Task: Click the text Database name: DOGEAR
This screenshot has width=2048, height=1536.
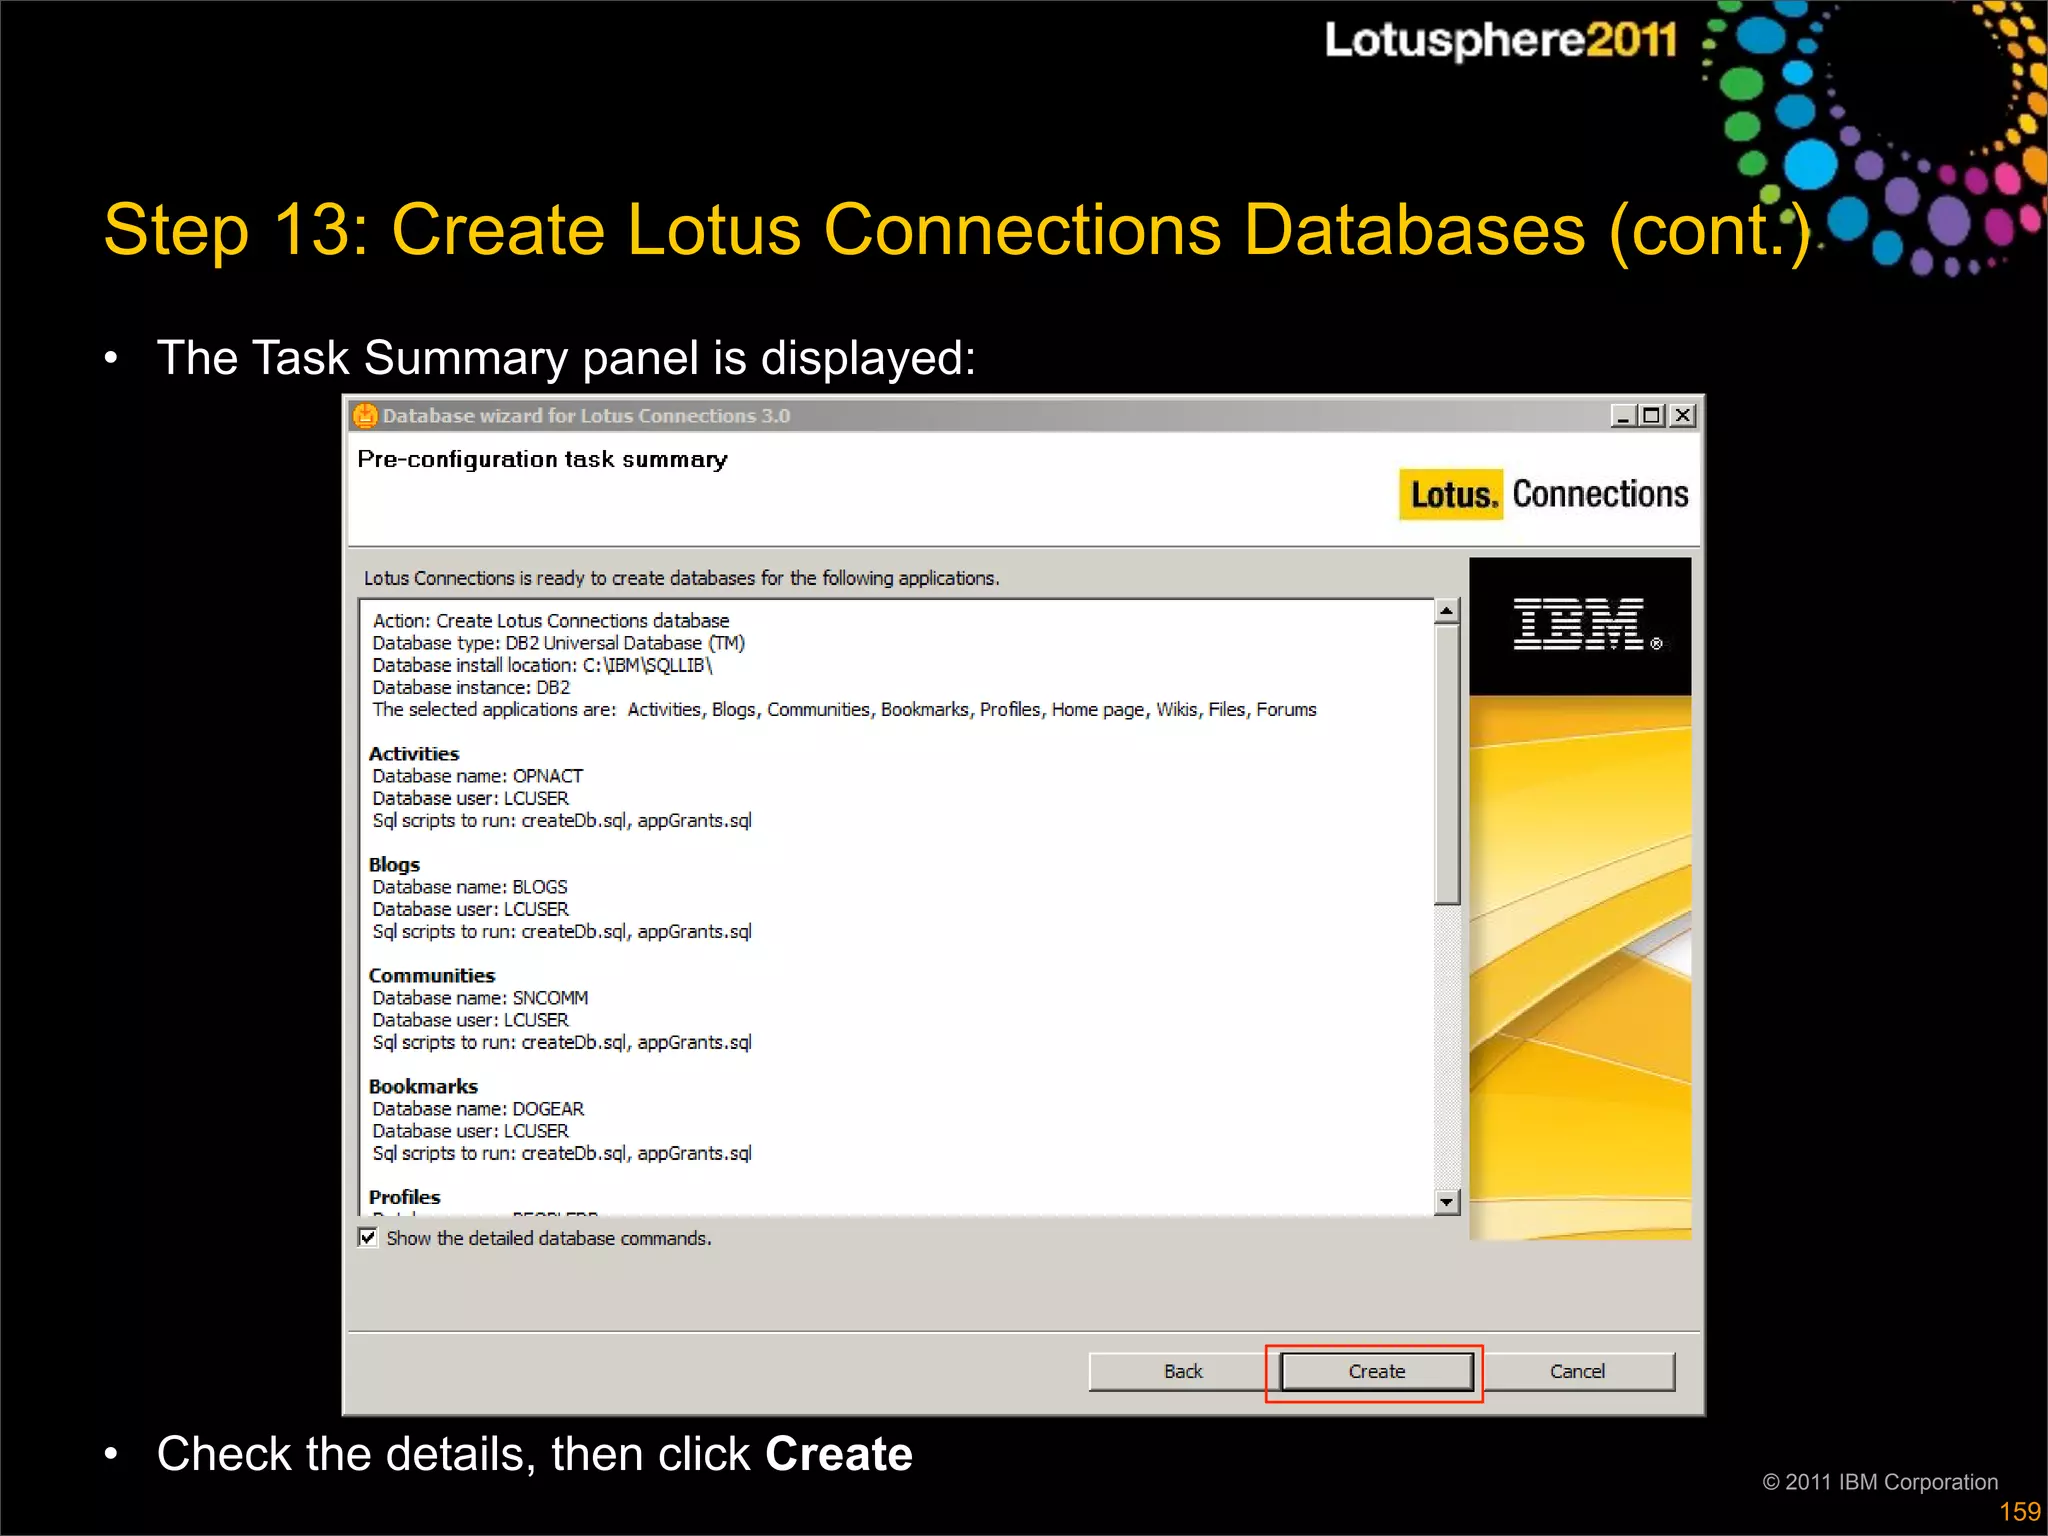Action: [478, 1109]
